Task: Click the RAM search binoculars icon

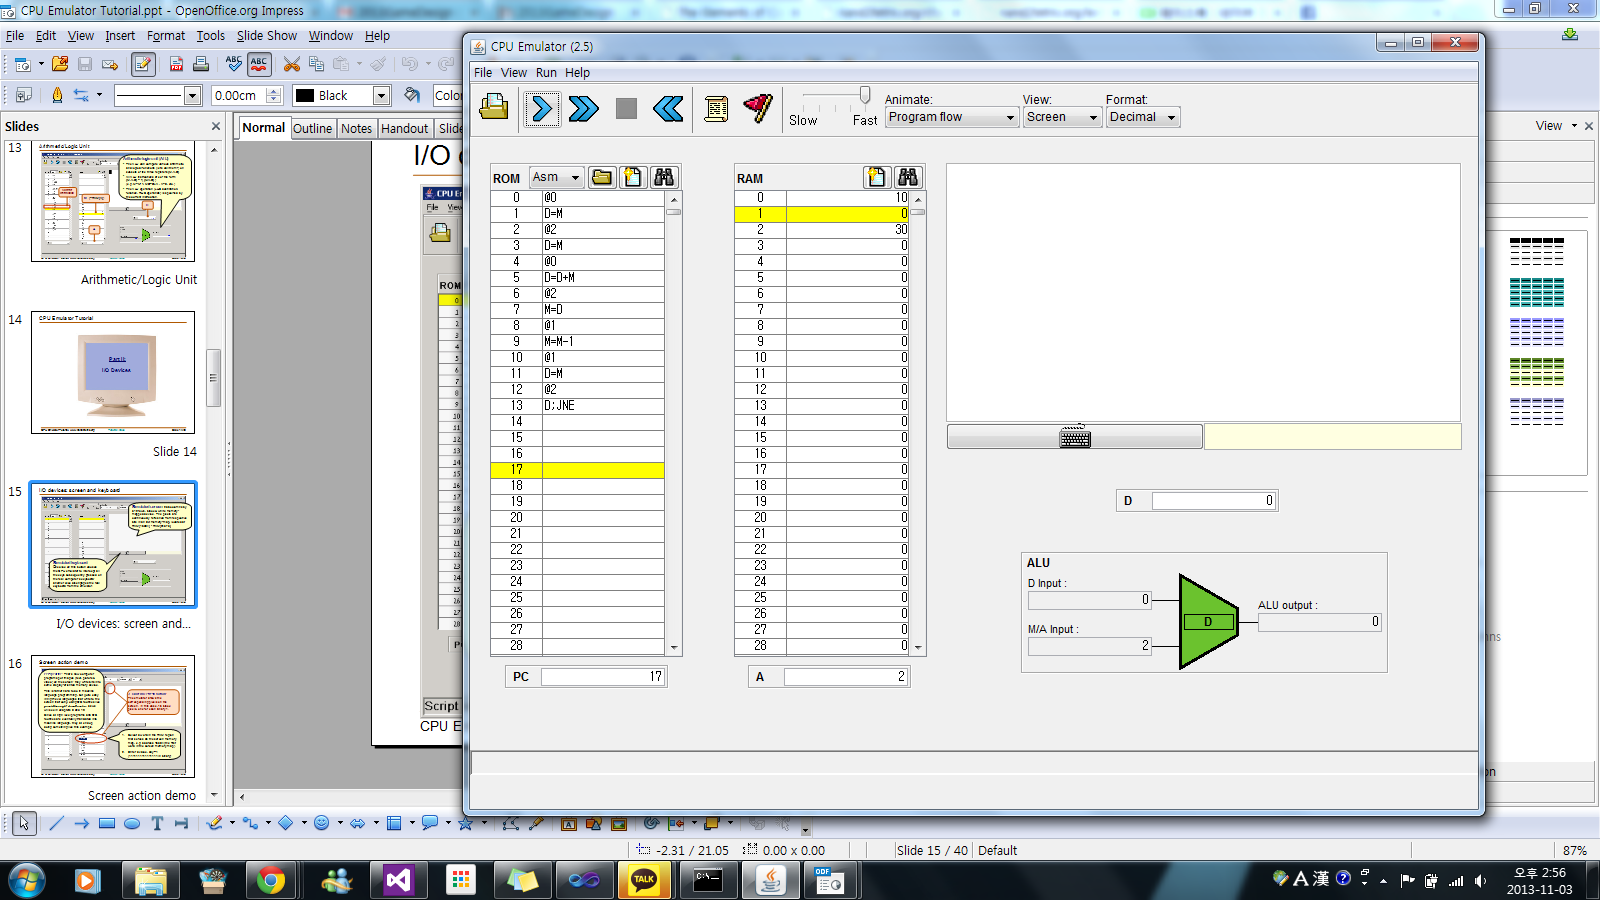Action: (x=908, y=177)
